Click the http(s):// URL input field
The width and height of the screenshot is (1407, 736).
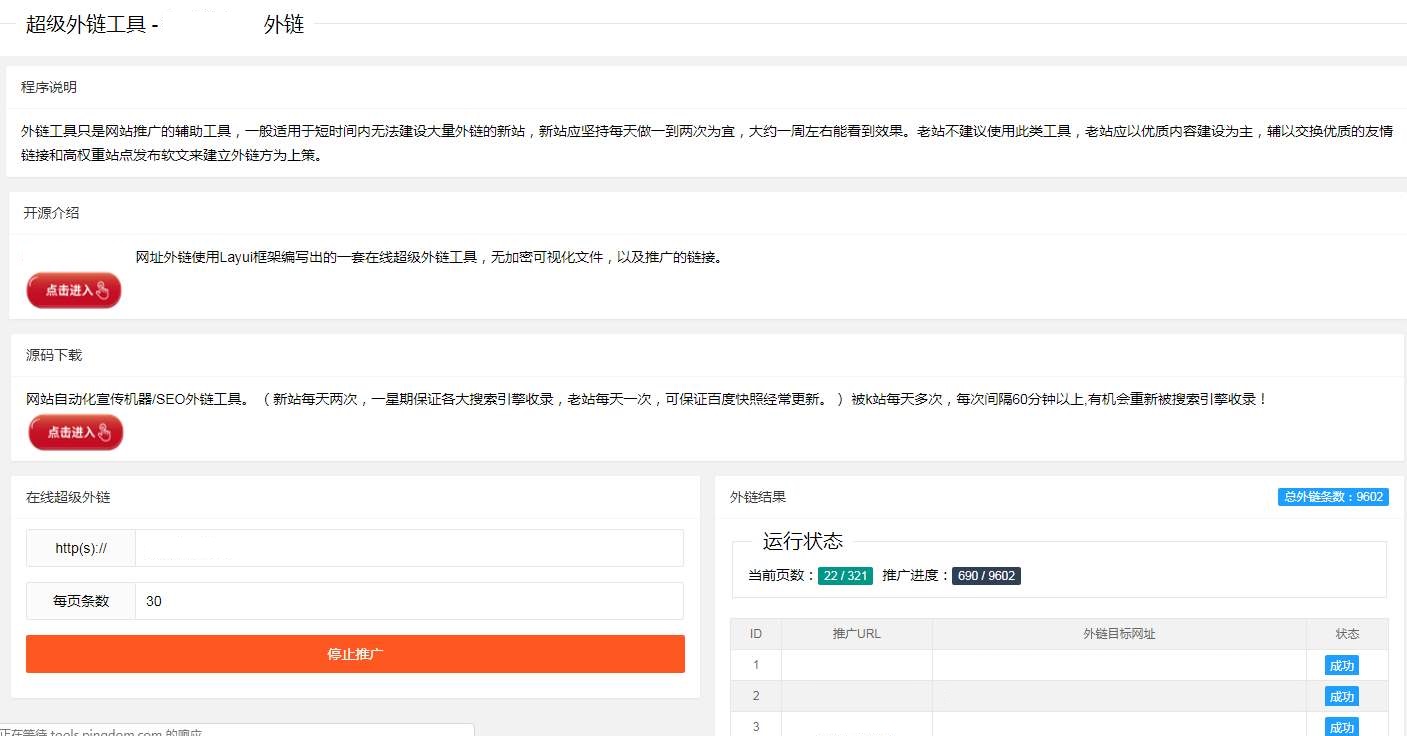pyautogui.click(x=410, y=548)
